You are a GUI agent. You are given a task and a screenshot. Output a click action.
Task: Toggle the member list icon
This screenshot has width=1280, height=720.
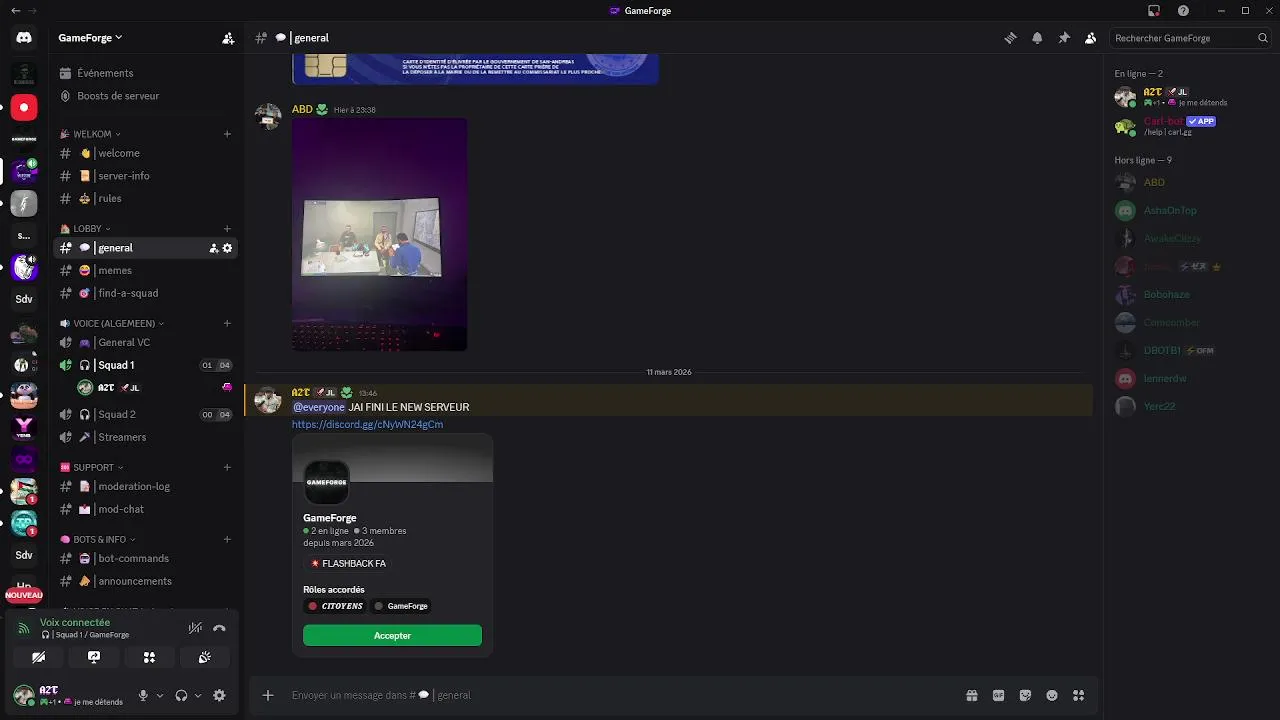point(1090,38)
